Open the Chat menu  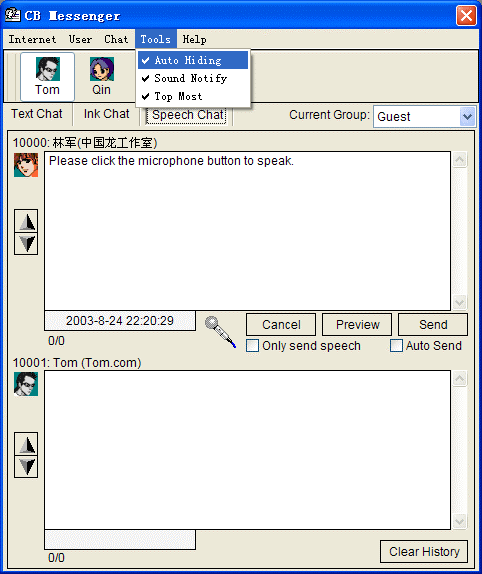116,39
